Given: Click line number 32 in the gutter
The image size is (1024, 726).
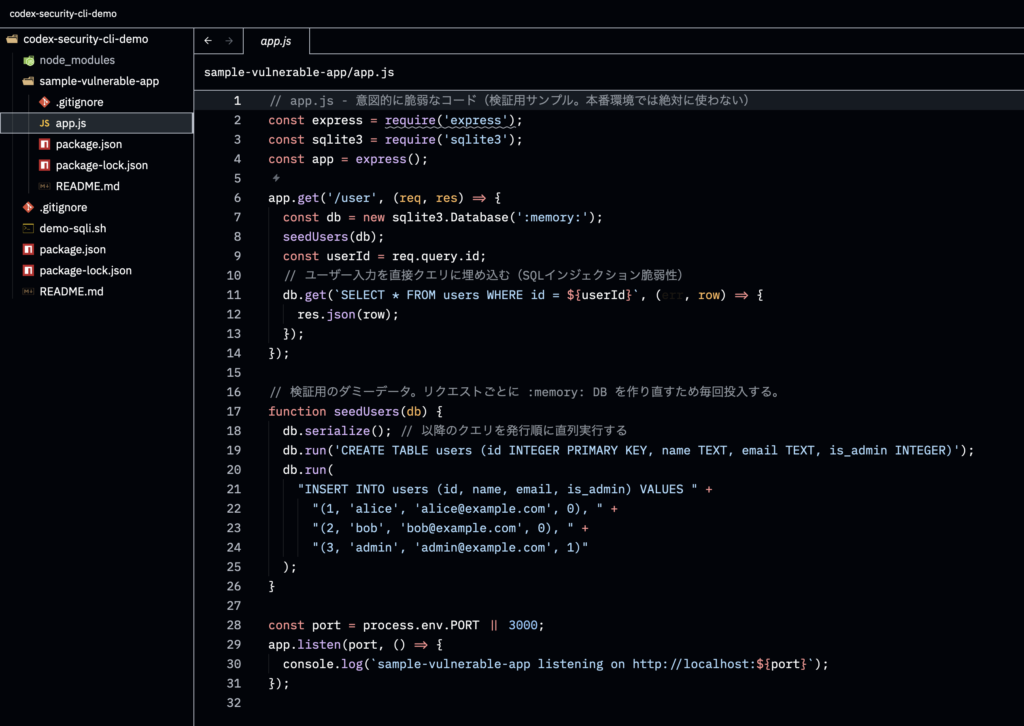Looking at the screenshot, I should 234,702.
